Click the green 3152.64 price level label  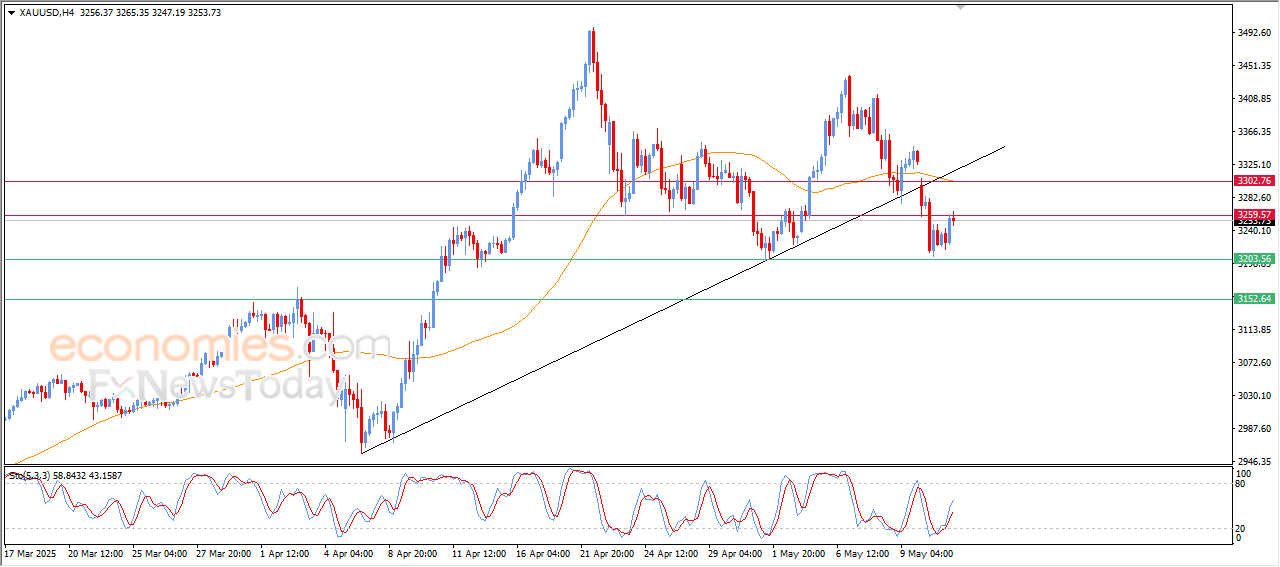click(x=1253, y=299)
